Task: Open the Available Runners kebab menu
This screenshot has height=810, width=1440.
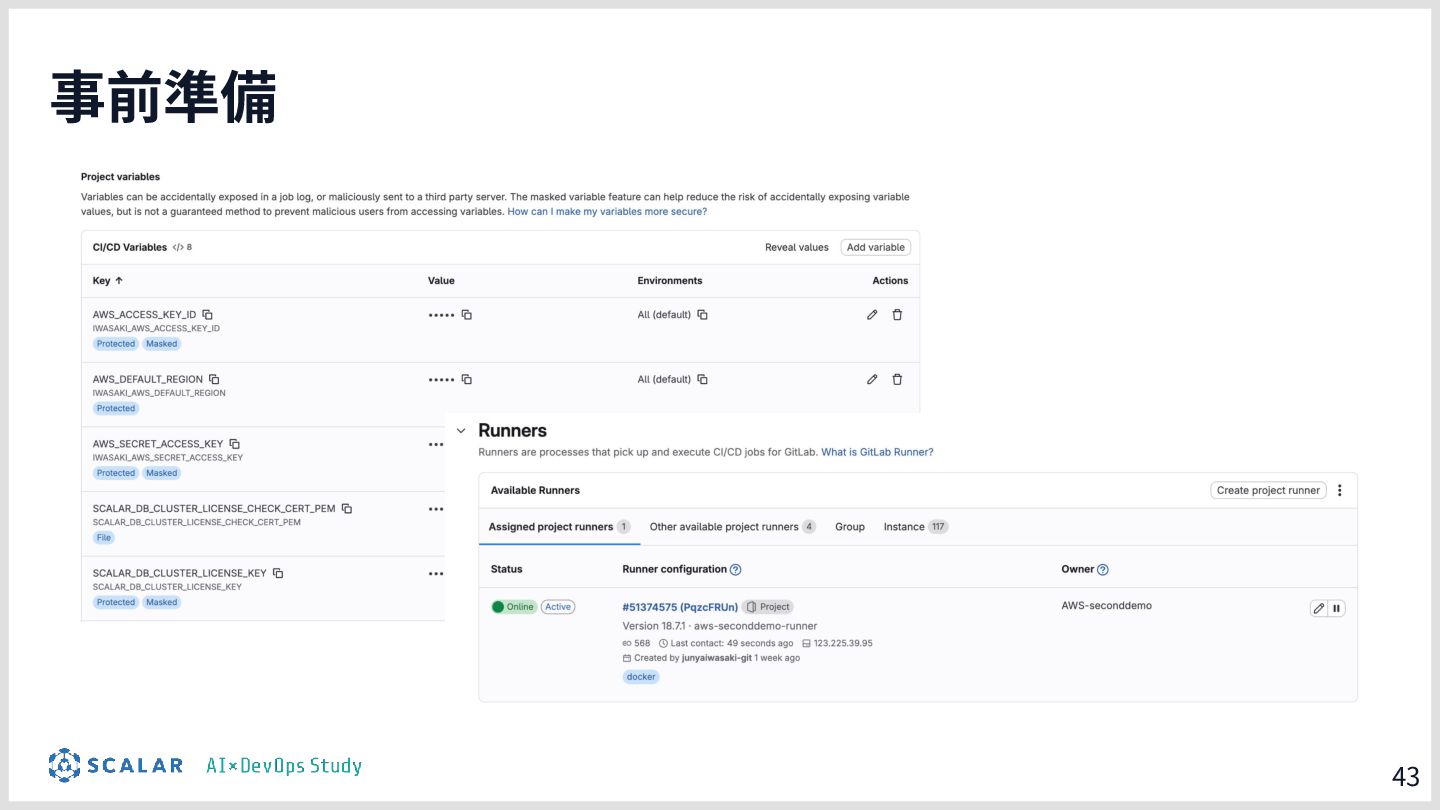Action: click(x=1340, y=491)
